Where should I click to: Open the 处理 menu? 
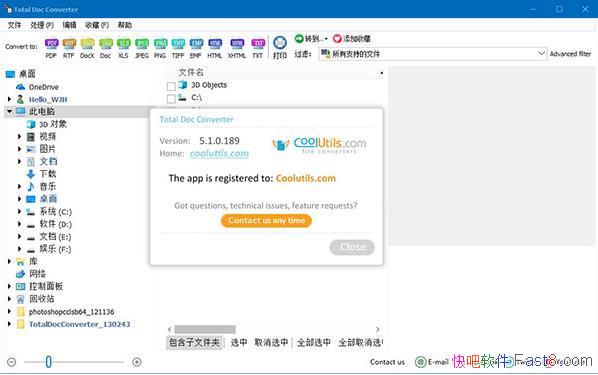point(42,25)
